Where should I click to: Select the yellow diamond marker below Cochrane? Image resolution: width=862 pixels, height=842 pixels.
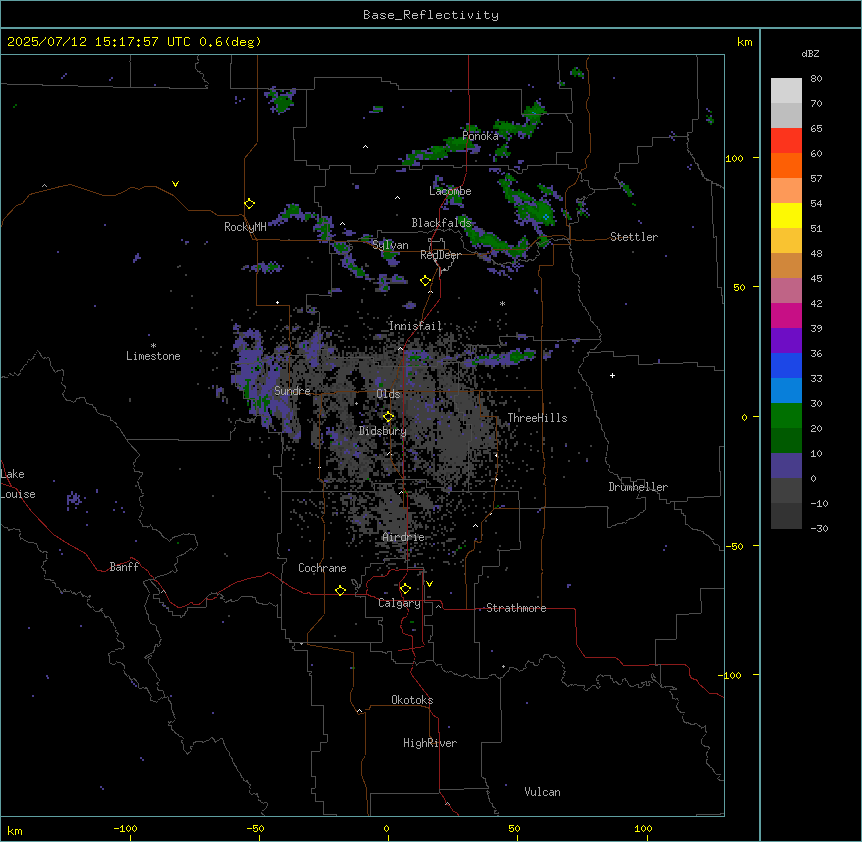tap(340, 590)
